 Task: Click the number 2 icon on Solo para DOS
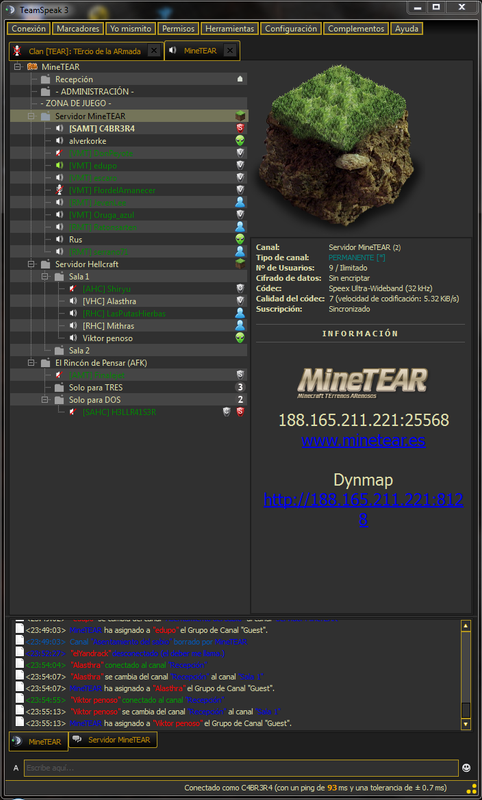point(240,399)
